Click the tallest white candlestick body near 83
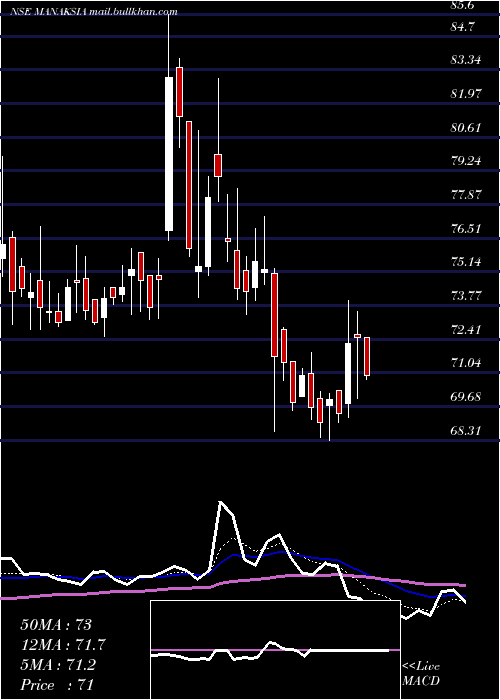 click(x=169, y=154)
